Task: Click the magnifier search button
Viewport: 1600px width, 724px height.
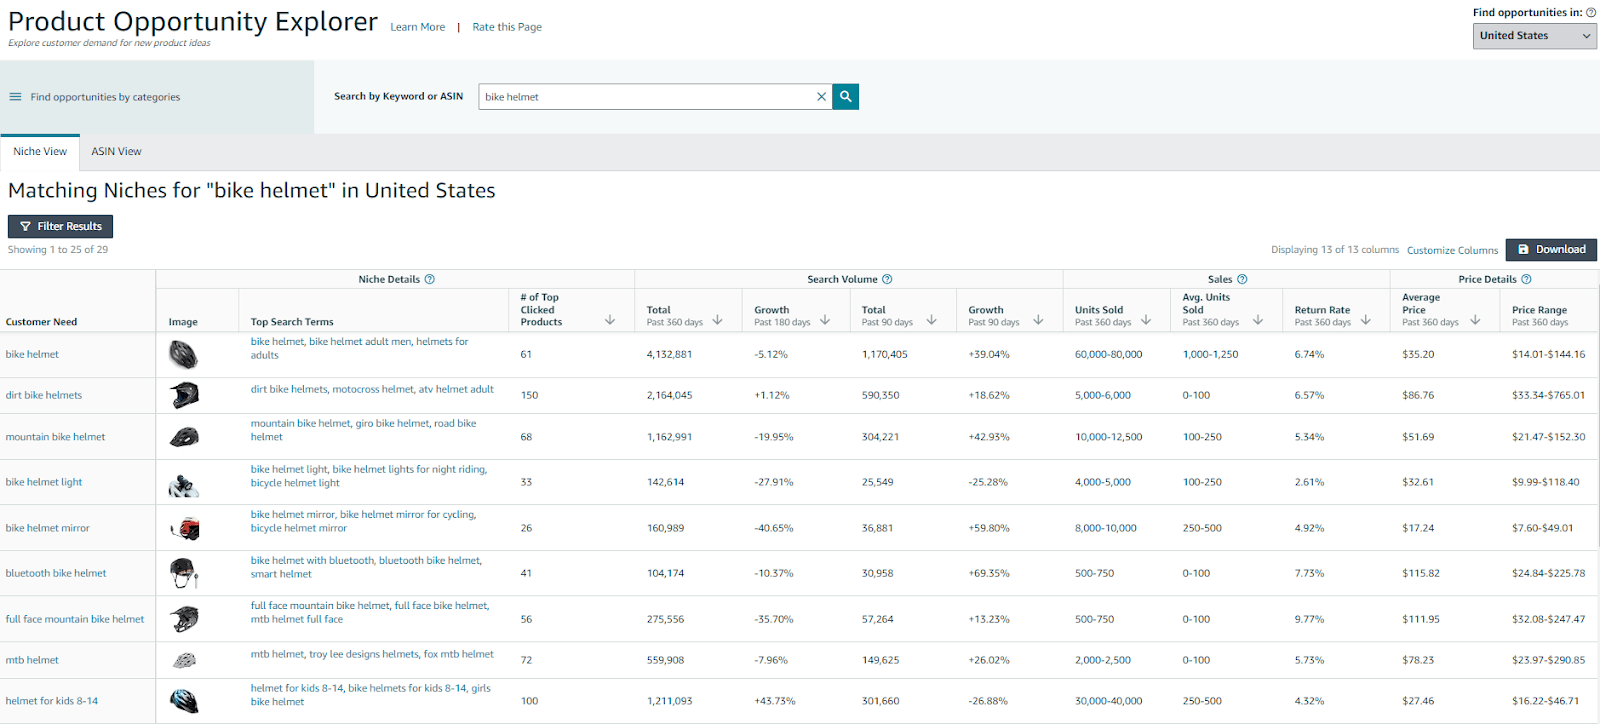Action: click(x=846, y=97)
